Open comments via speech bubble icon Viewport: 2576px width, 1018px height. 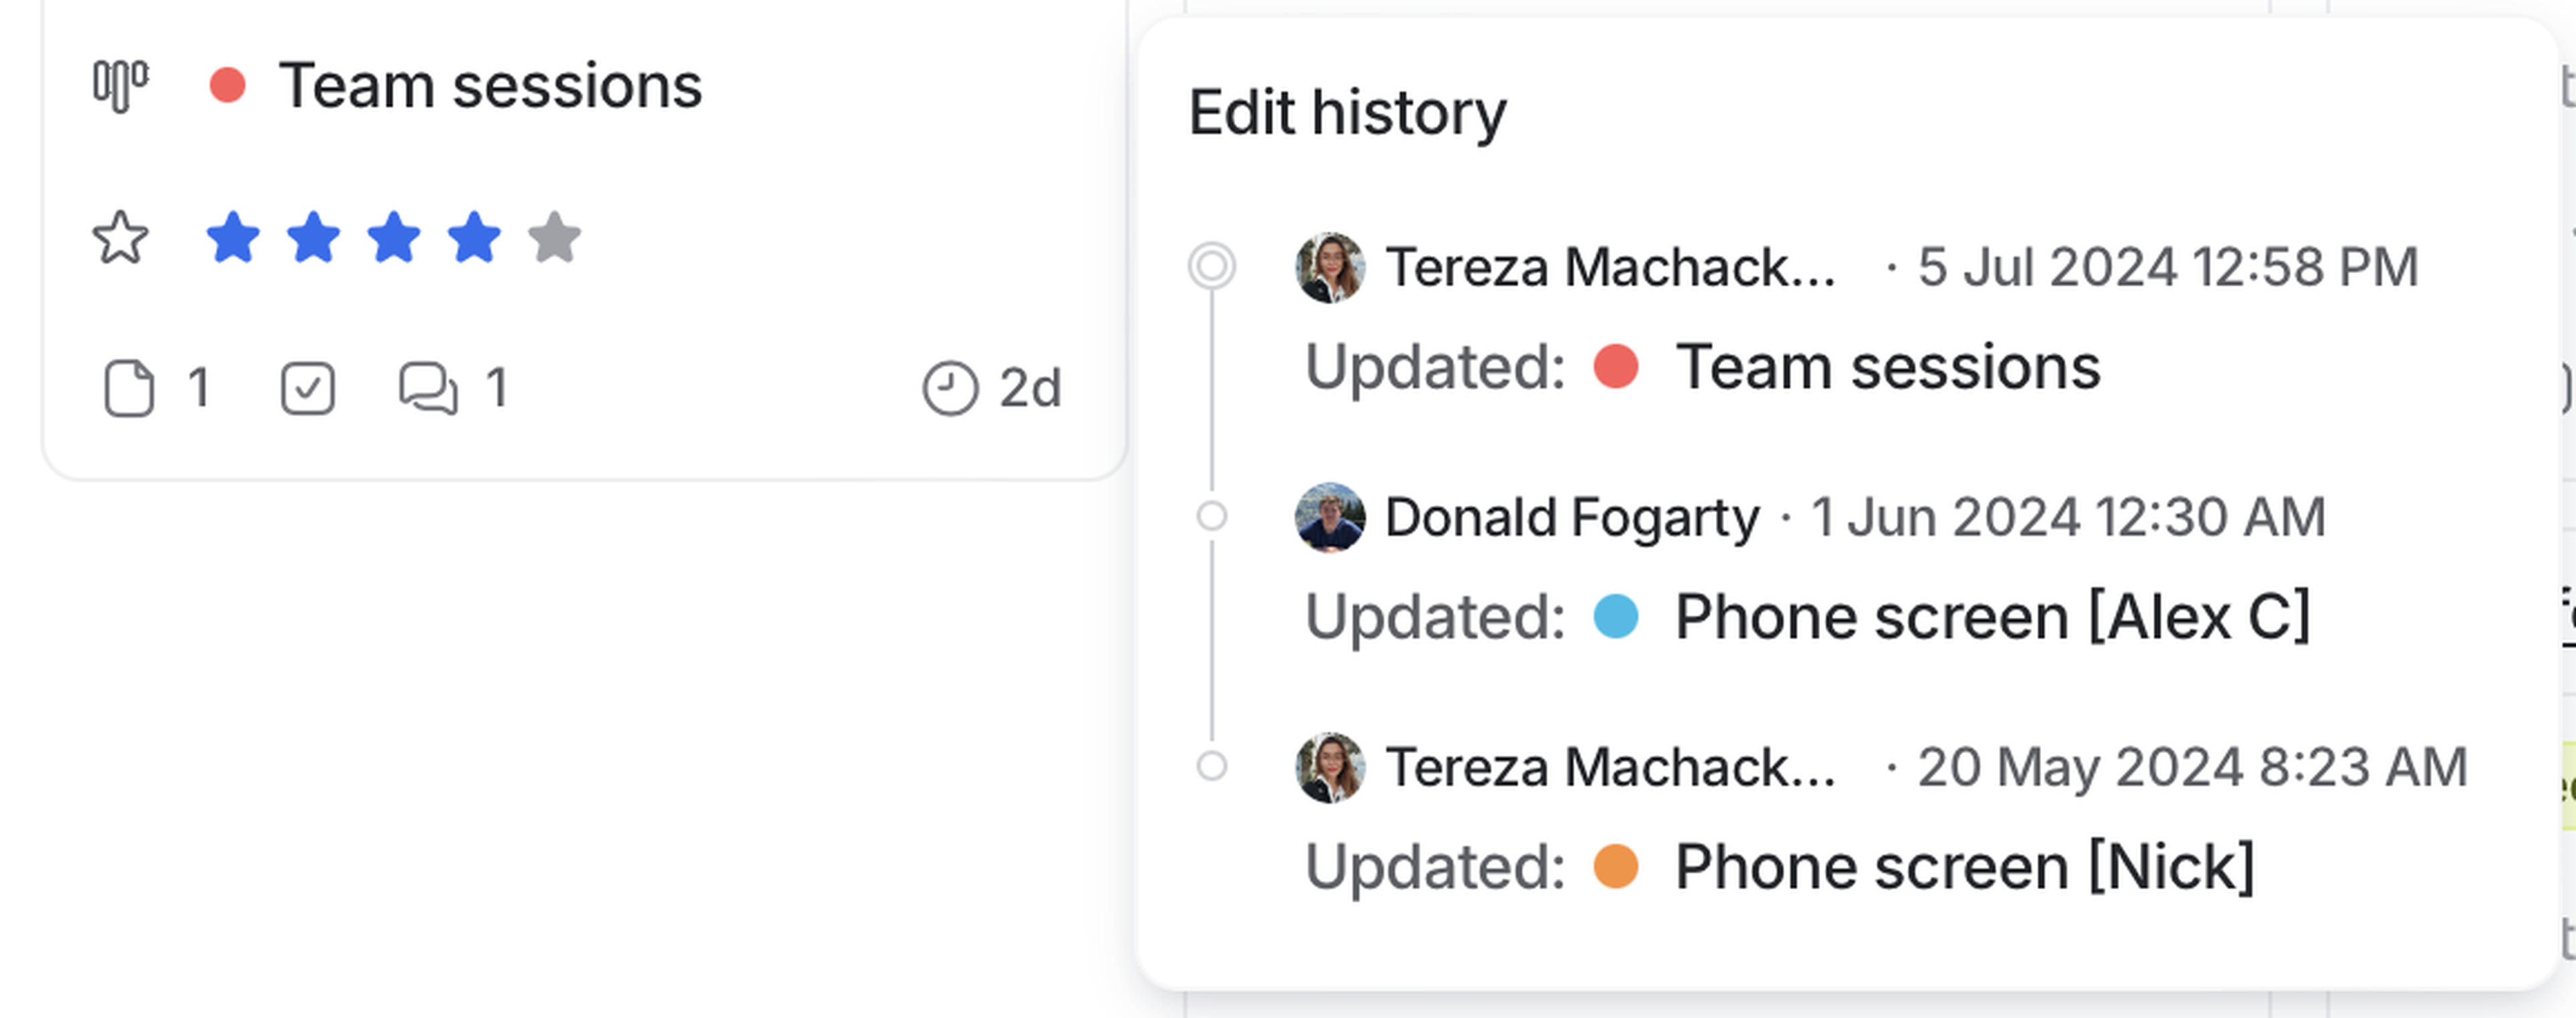tap(428, 388)
